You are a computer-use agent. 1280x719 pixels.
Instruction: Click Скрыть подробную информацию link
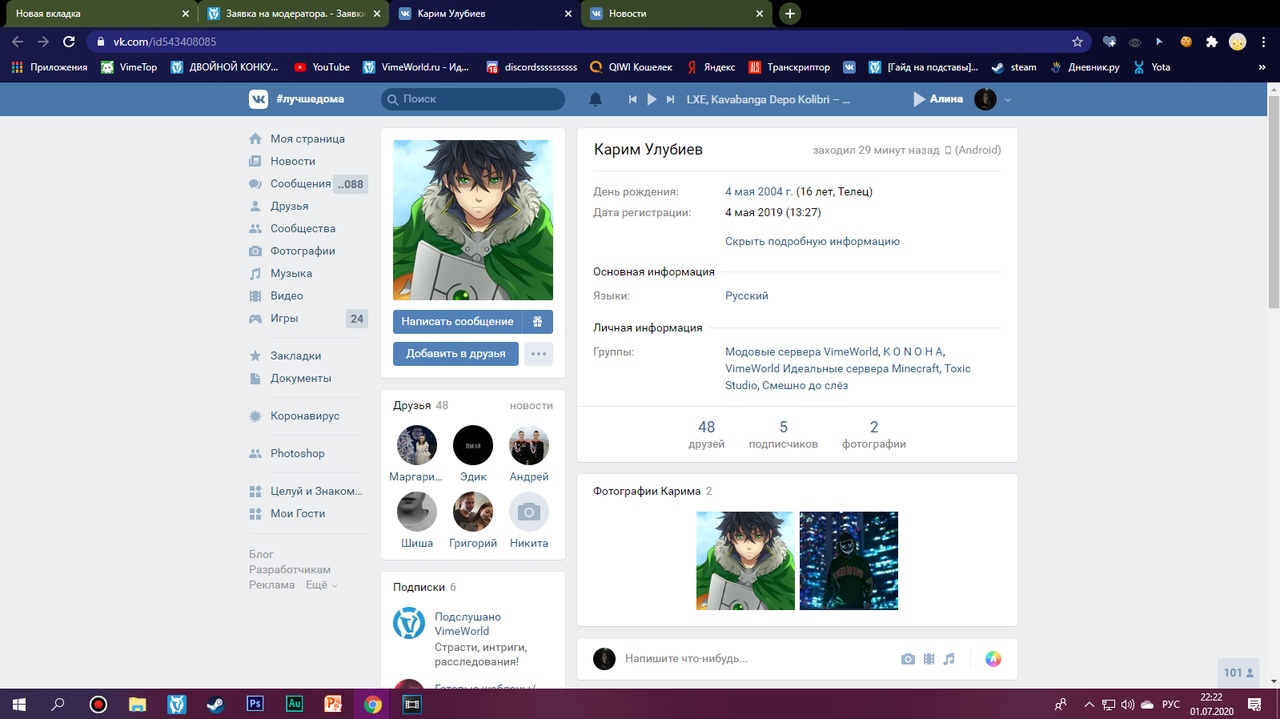click(x=812, y=241)
